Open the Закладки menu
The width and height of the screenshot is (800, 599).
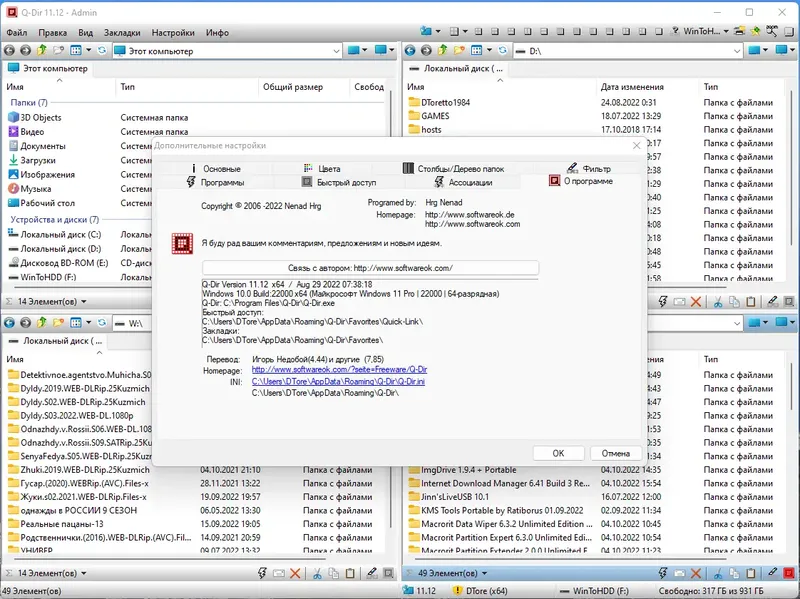tap(122, 33)
